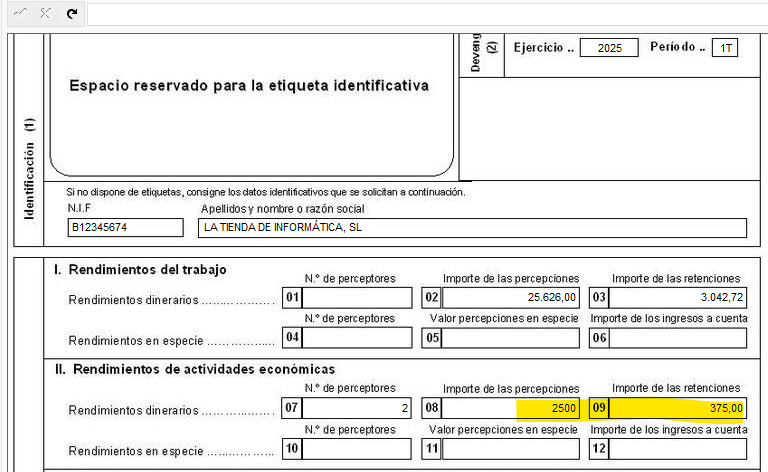
Task: Click the cancel X icon in toolbar
Action: tap(45, 13)
